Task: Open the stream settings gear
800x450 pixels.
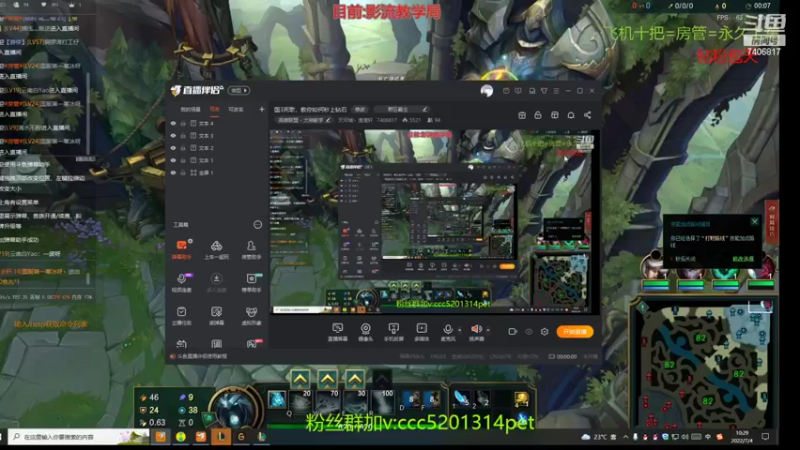Action: pos(544,332)
